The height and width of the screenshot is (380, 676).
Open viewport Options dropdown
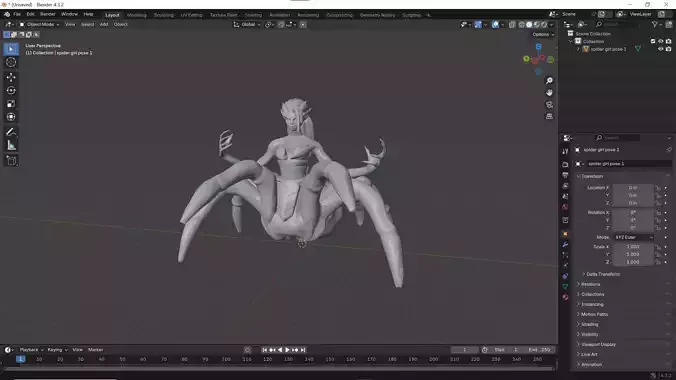(x=543, y=35)
